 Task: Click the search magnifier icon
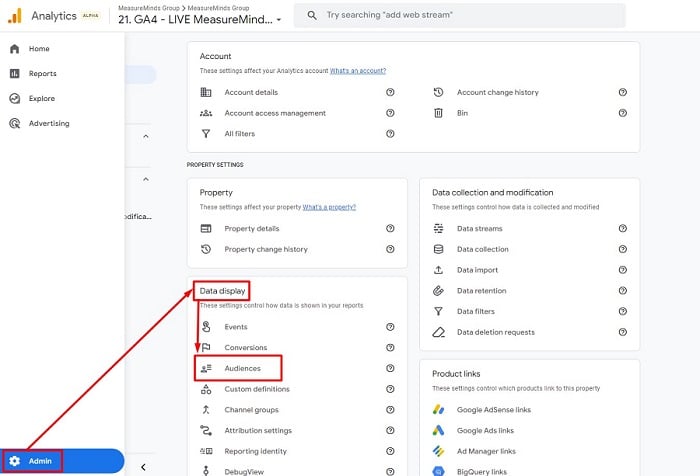pyautogui.click(x=312, y=15)
